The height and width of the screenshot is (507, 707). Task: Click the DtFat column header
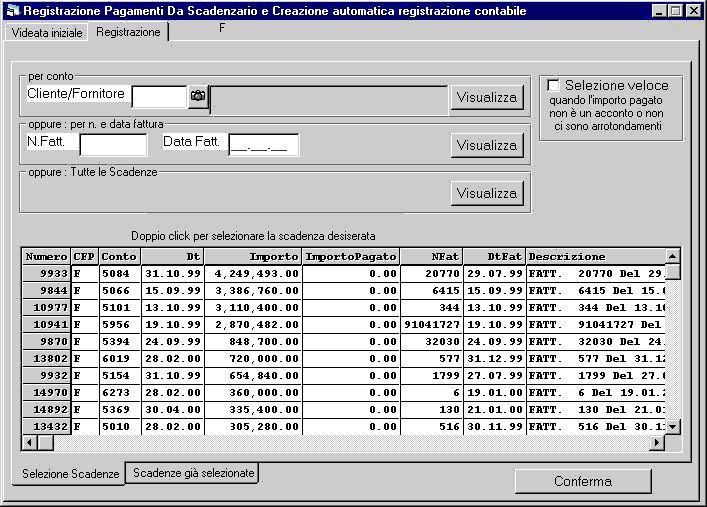[x=495, y=257]
